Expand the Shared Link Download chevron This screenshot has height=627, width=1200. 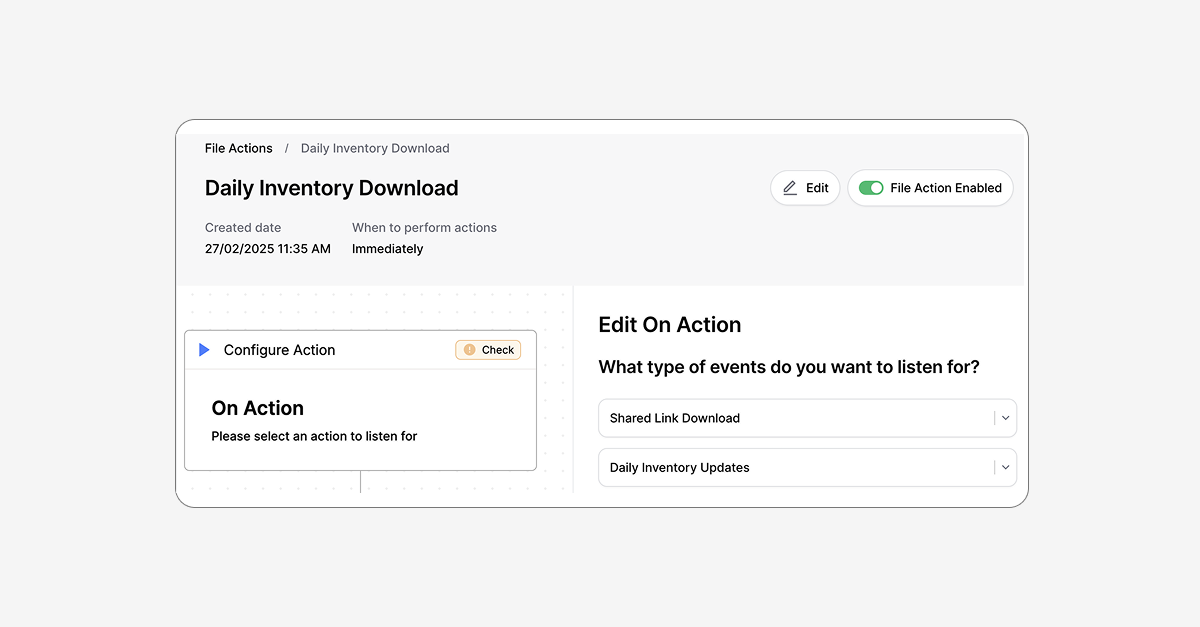point(1005,418)
